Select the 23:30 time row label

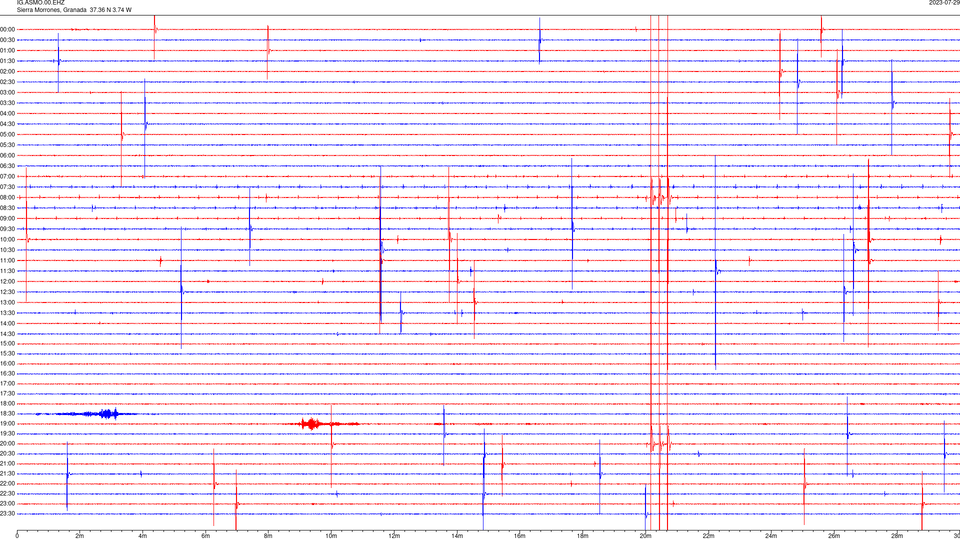(x=8, y=514)
